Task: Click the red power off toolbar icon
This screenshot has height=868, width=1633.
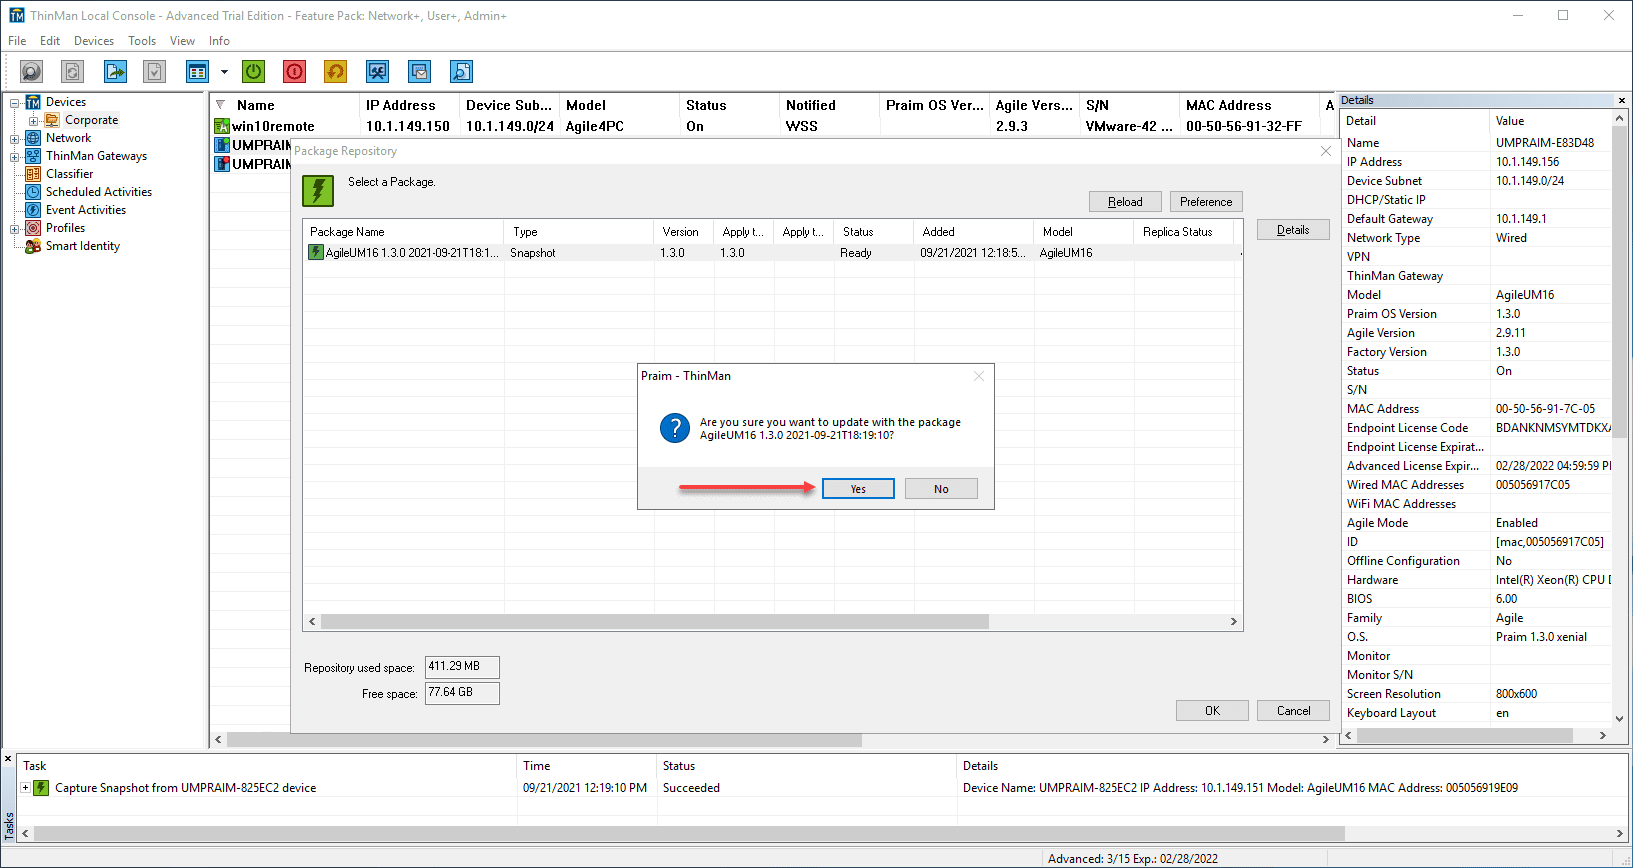Action: [x=294, y=72]
